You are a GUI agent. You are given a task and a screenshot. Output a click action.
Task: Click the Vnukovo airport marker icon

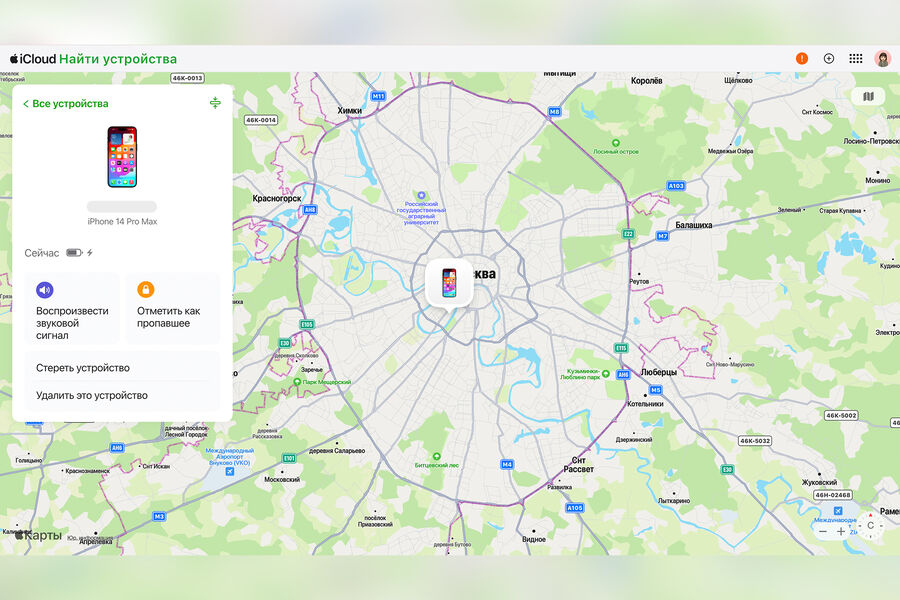(x=230, y=471)
